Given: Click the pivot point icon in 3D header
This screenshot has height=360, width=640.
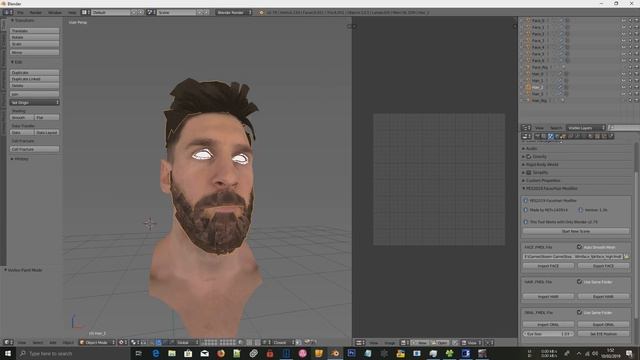Looking at the screenshot, I should pyautogui.click(x=136, y=342).
